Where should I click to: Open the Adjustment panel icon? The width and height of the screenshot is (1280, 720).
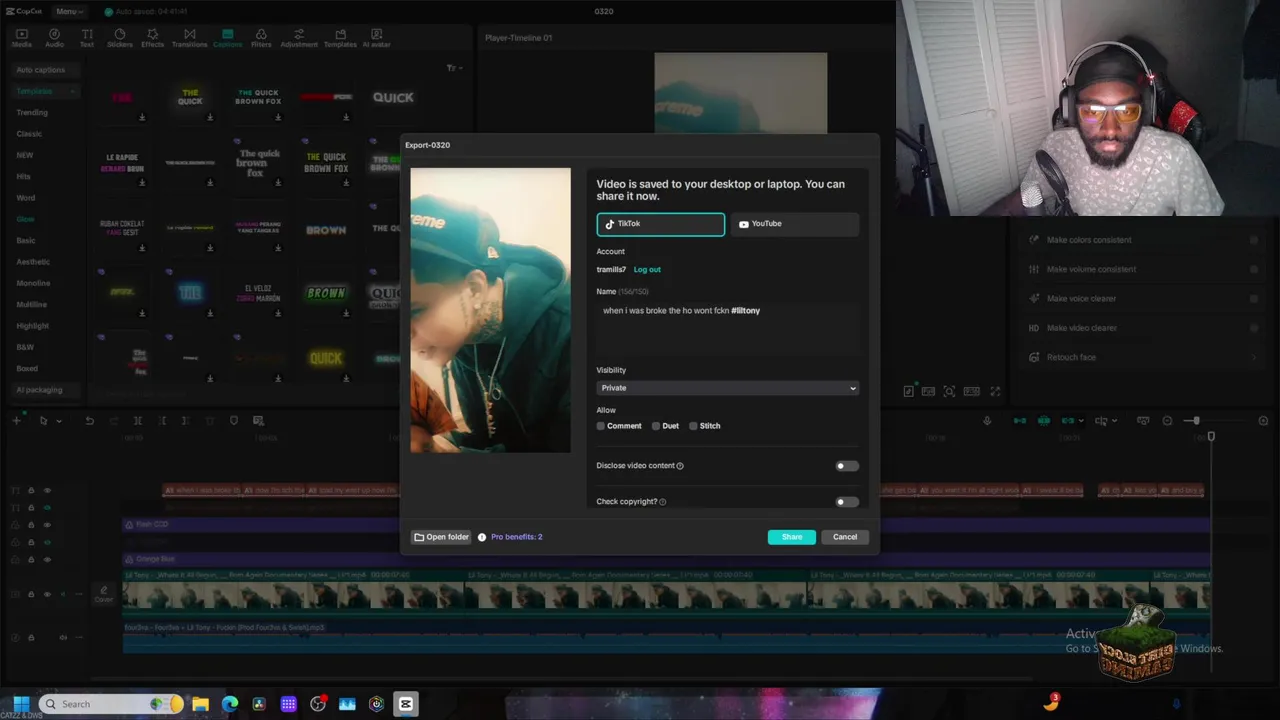(x=299, y=38)
